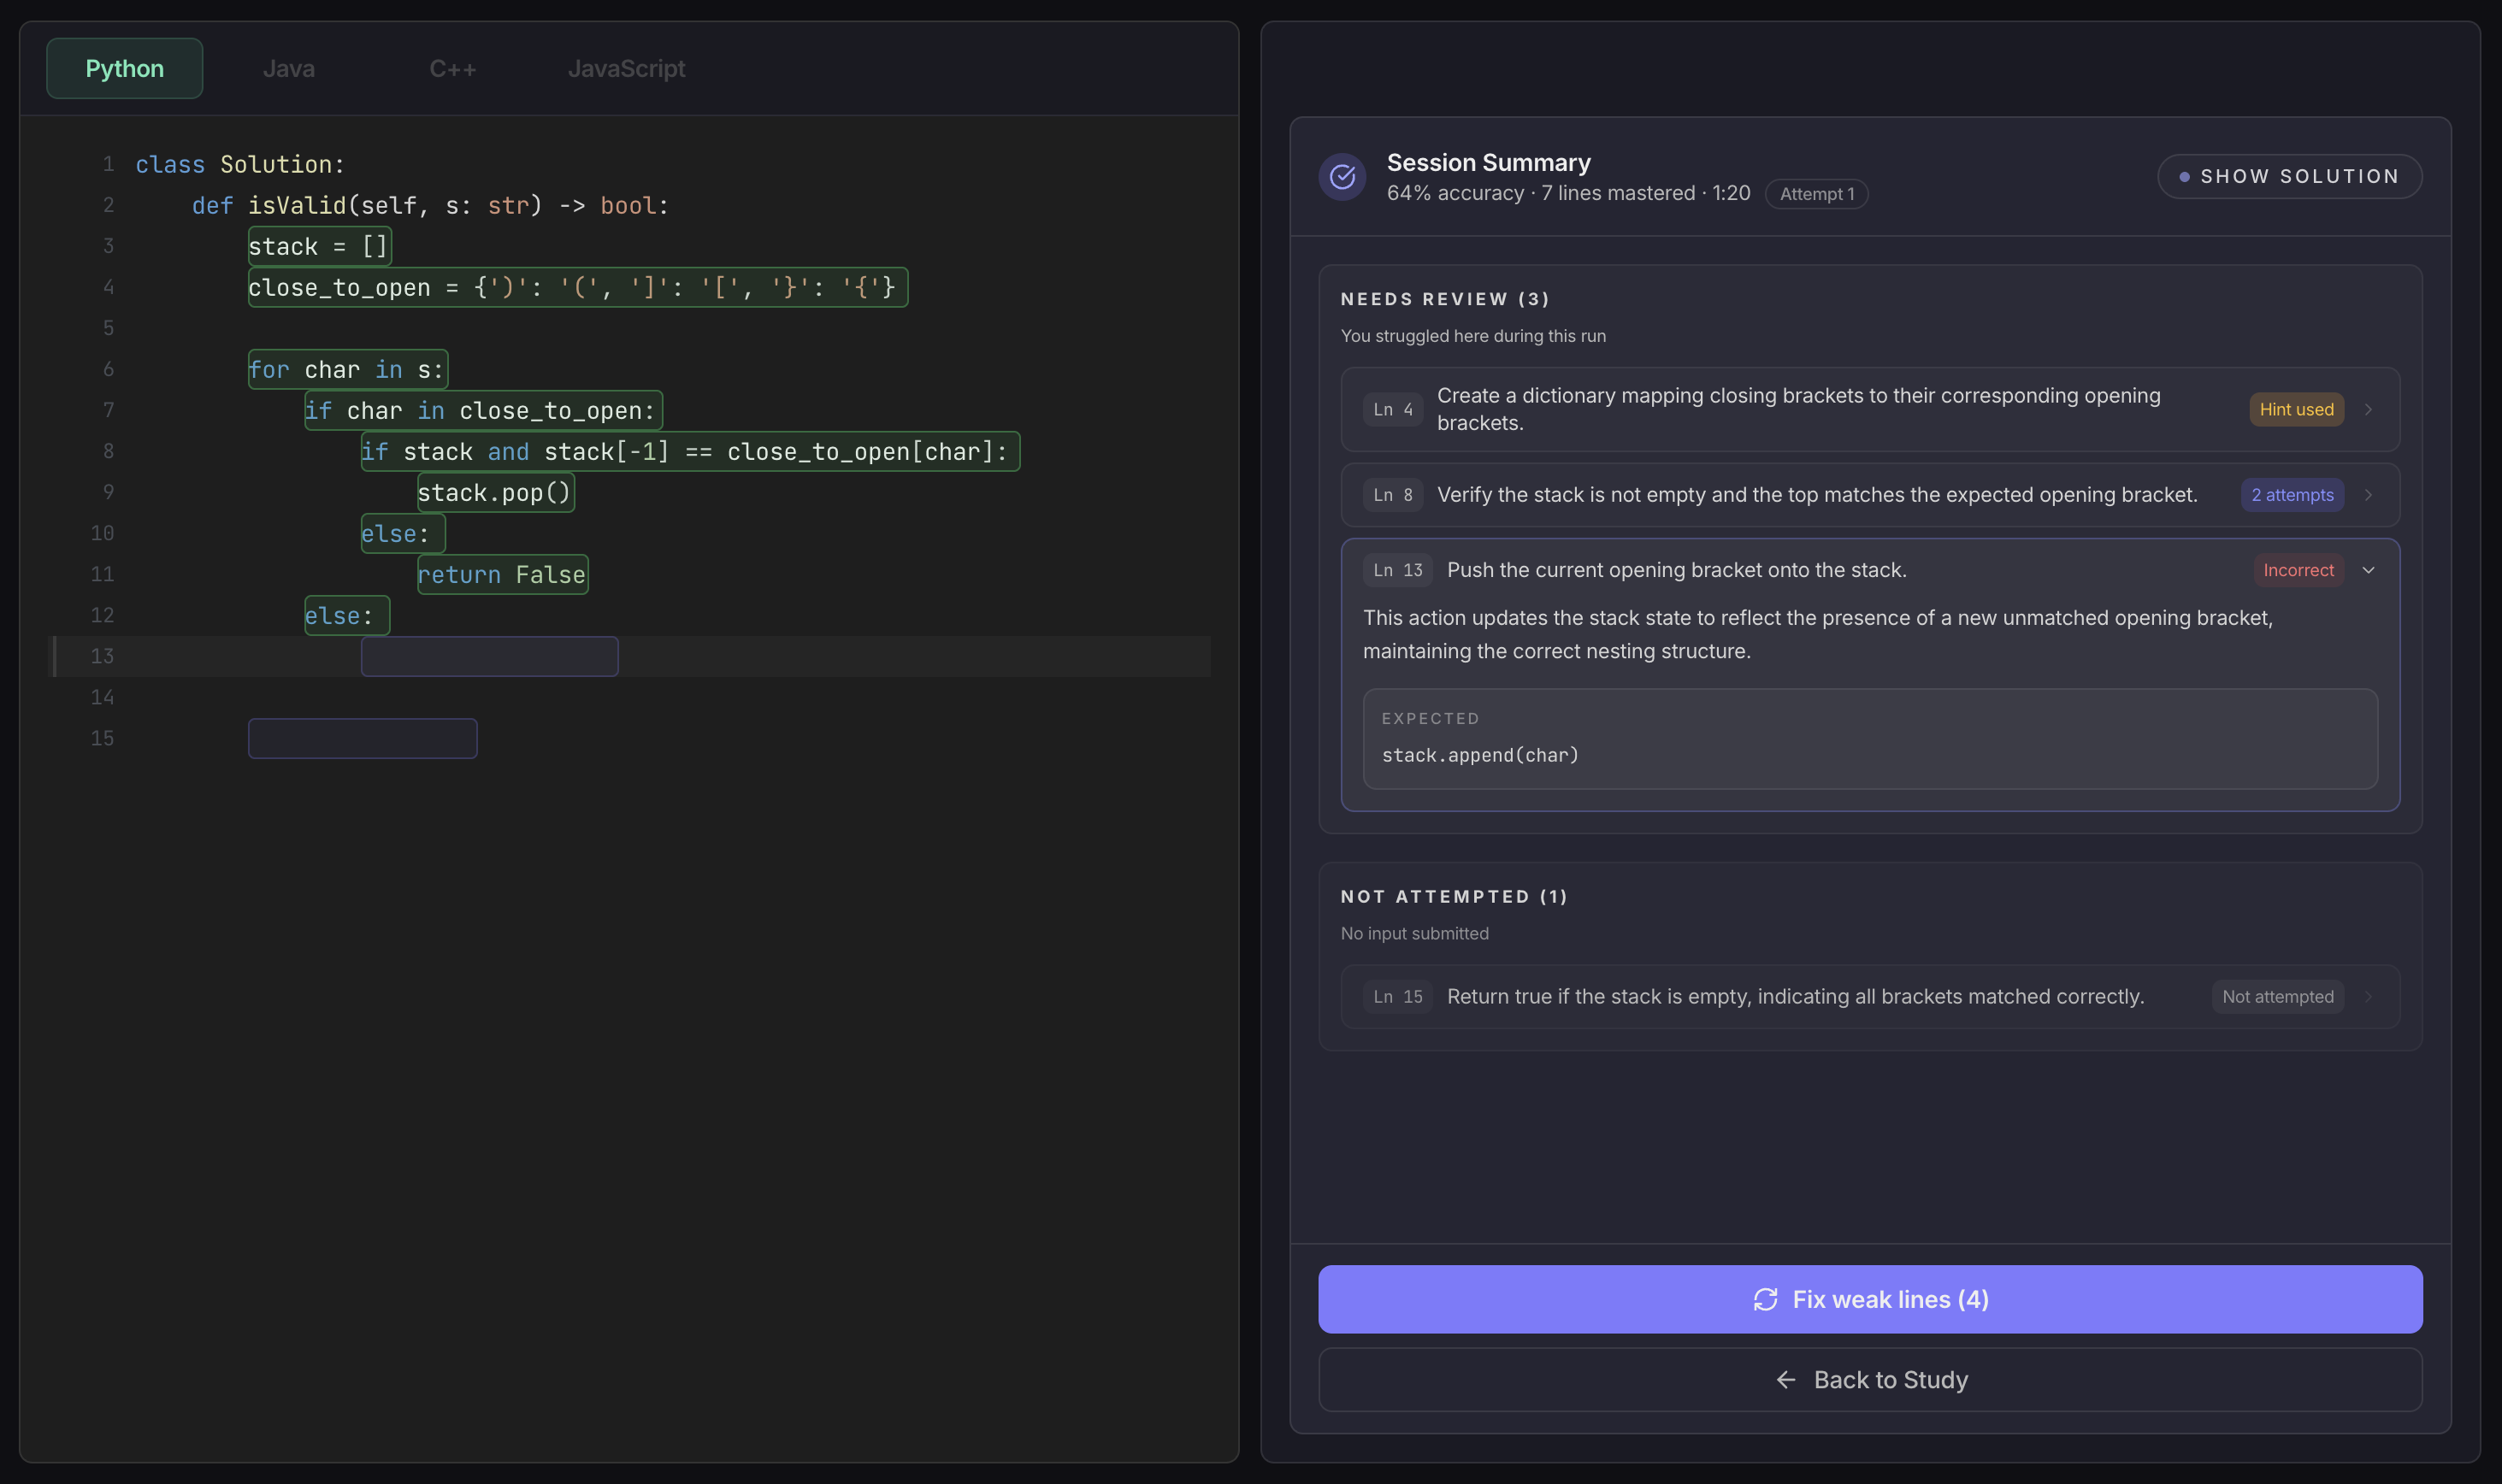Viewport: 2502px width, 1484px height.
Task: Expand the Ln 4 dictionary review item
Action: coord(2368,409)
